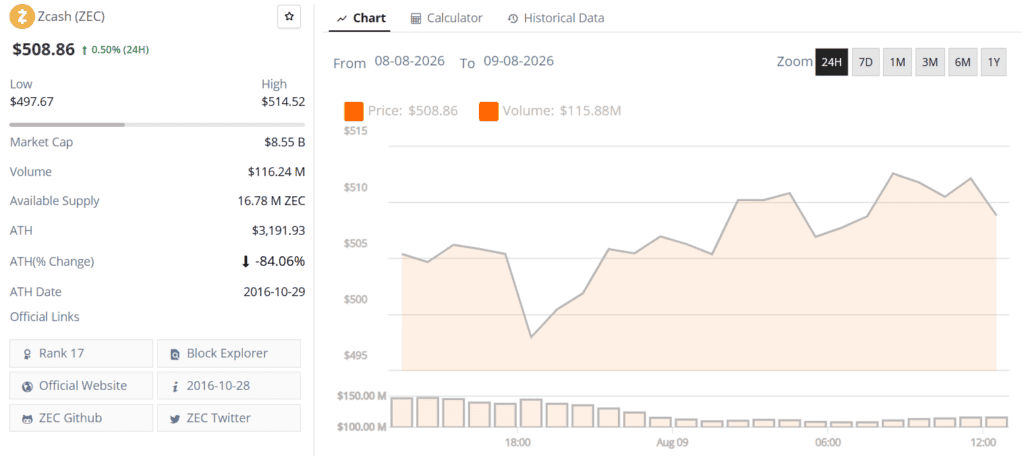Switch to the Calculator tab
The height and width of the screenshot is (456, 1024).
click(447, 18)
